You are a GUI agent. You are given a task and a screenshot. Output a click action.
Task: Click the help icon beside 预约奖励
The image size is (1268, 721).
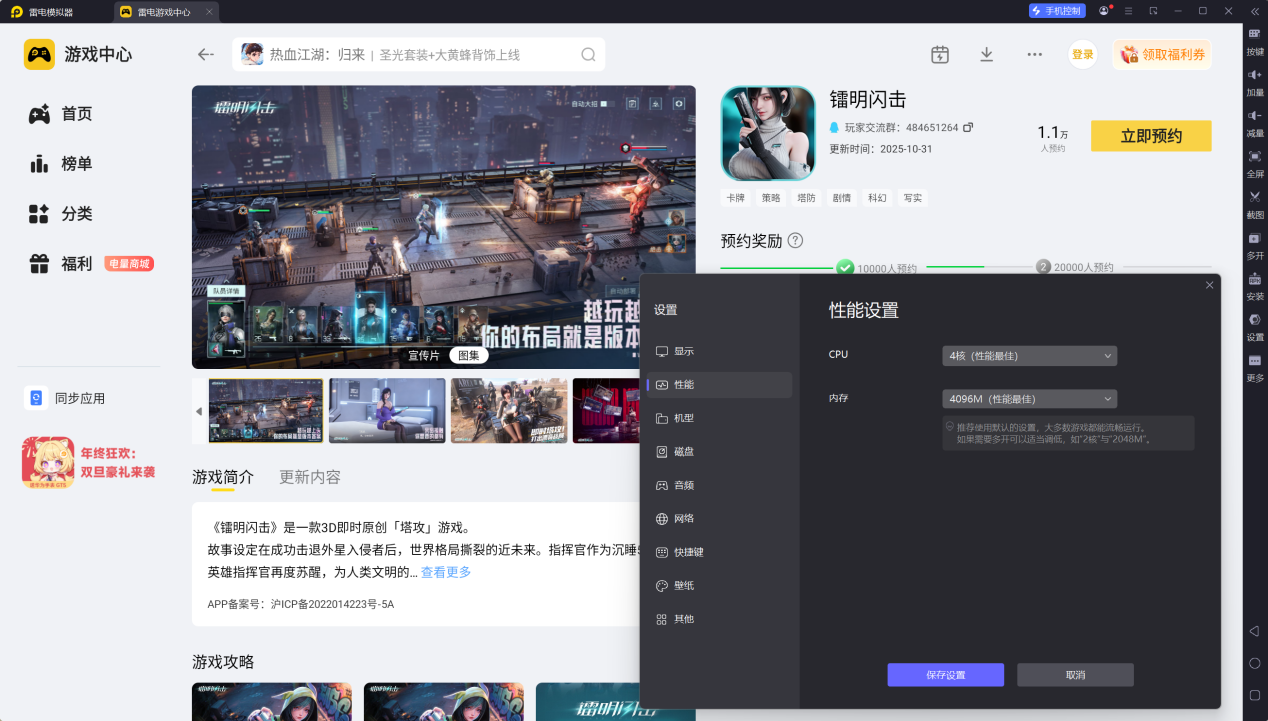[795, 241]
